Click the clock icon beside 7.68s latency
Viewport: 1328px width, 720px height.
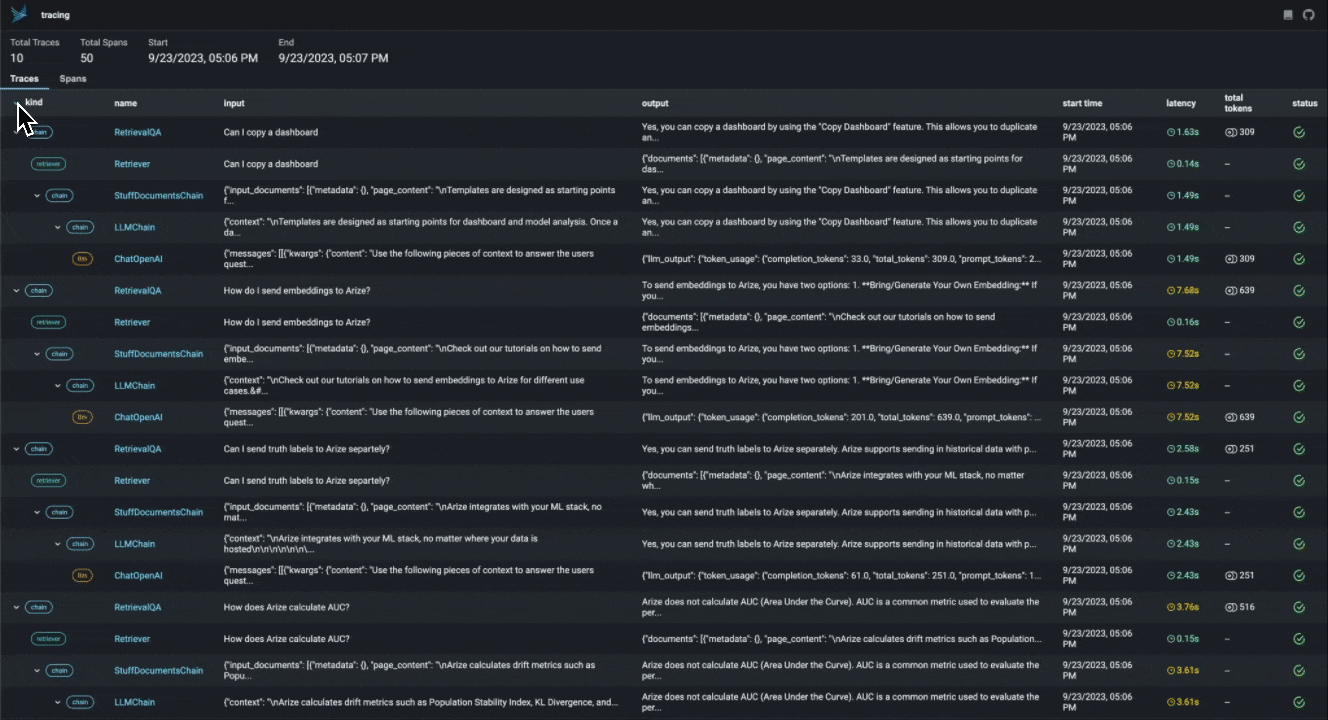click(x=1171, y=291)
